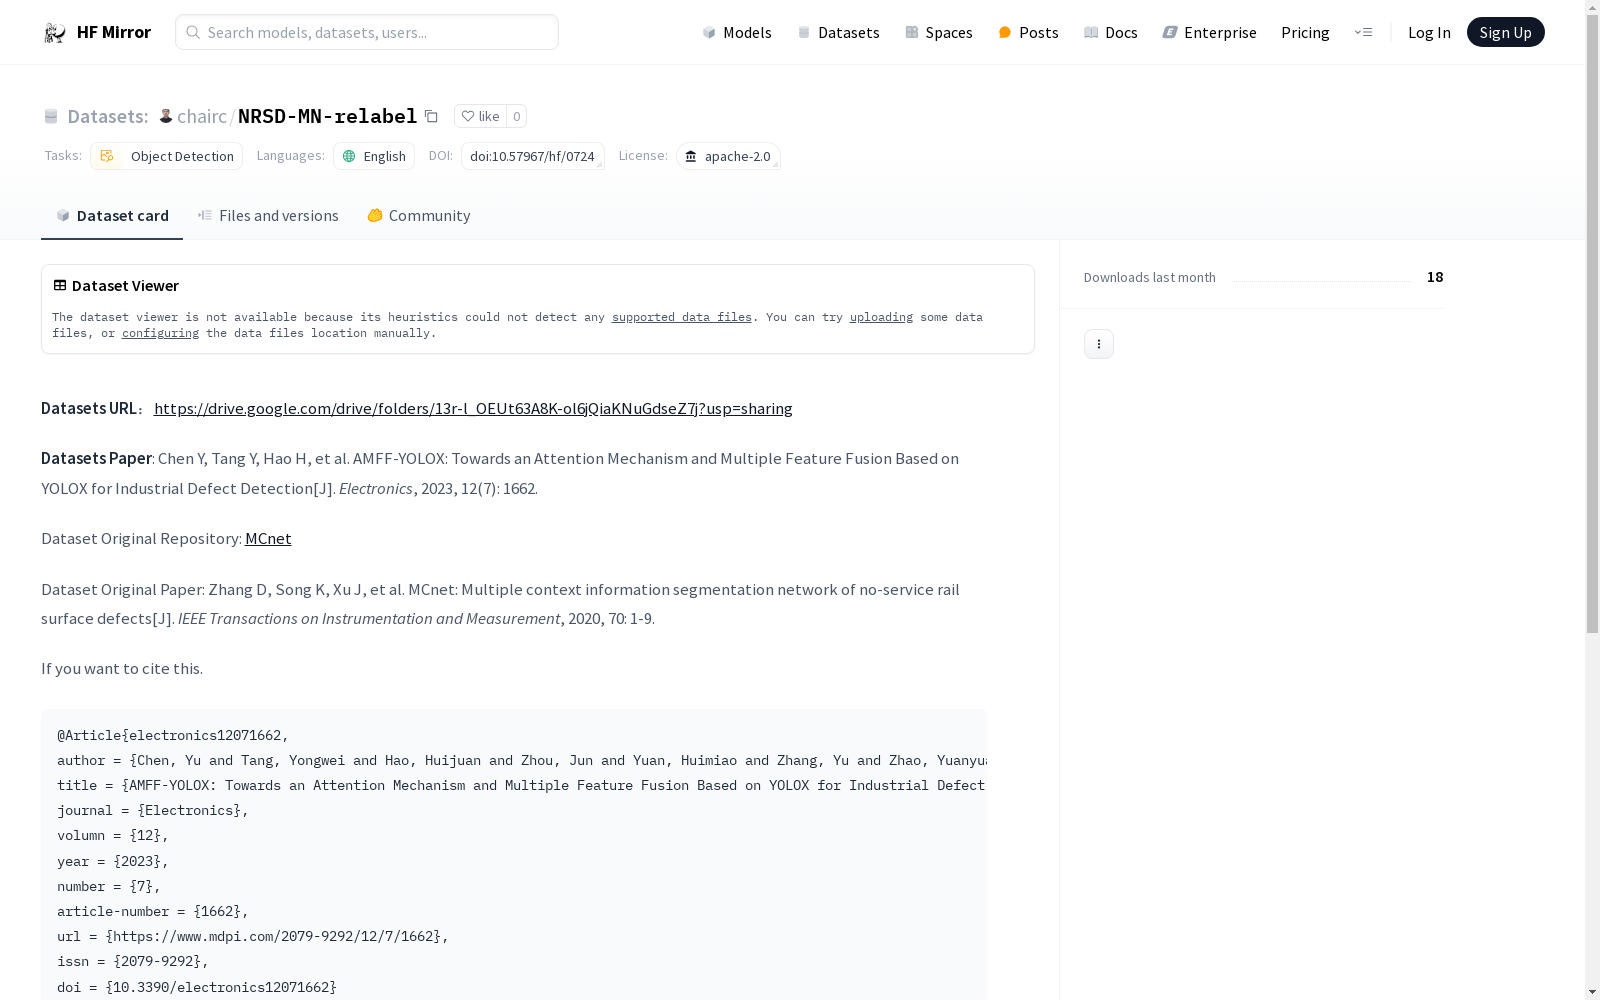Open Posts from the top navigation

(x=1028, y=33)
